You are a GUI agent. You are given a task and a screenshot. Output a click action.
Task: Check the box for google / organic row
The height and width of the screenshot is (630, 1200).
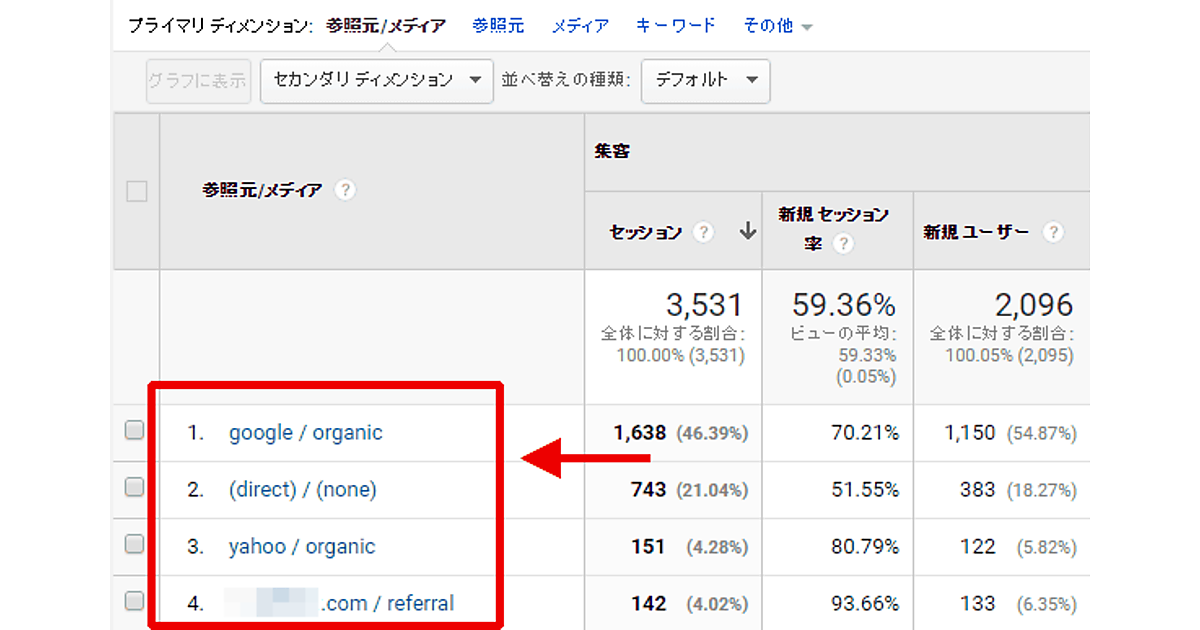coord(135,431)
